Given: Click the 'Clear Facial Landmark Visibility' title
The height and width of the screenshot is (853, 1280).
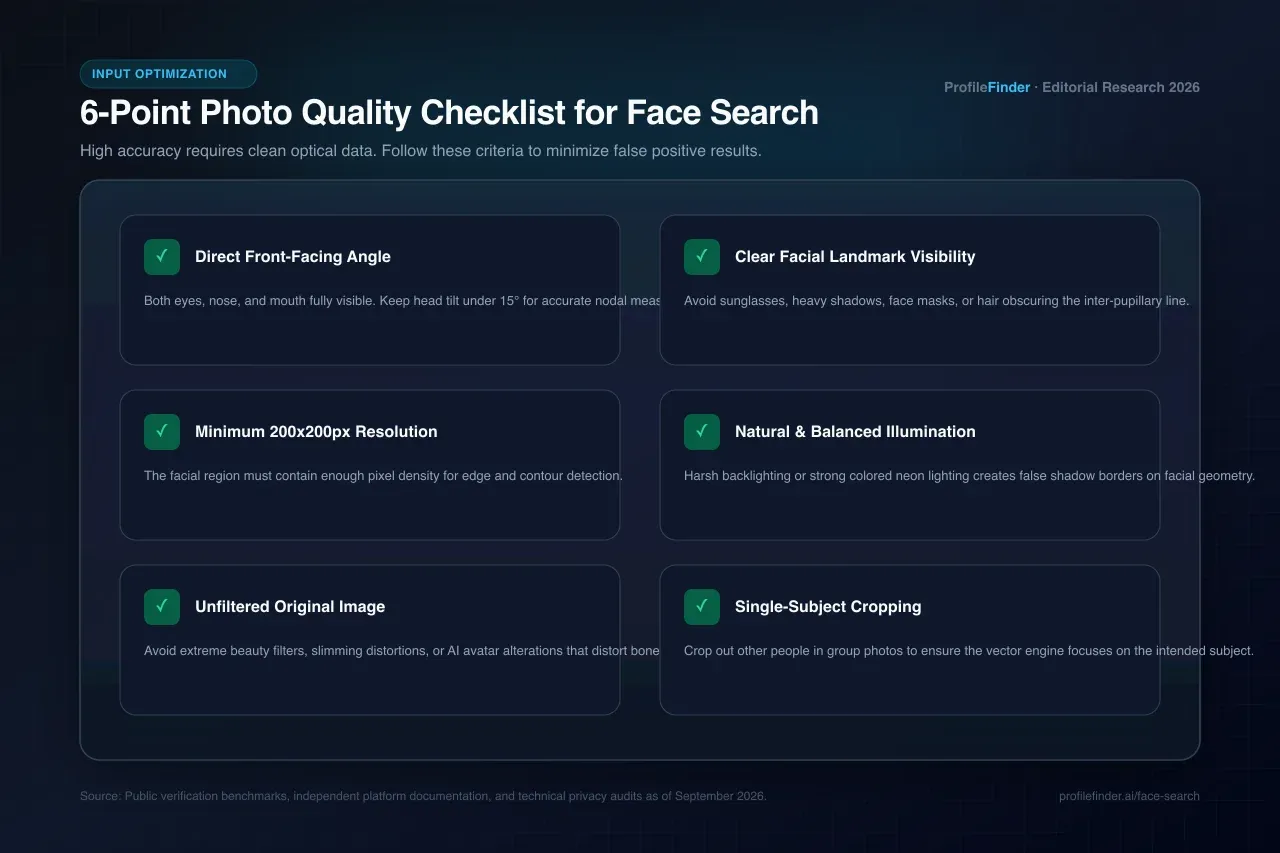Looking at the screenshot, I should (x=855, y=257).
